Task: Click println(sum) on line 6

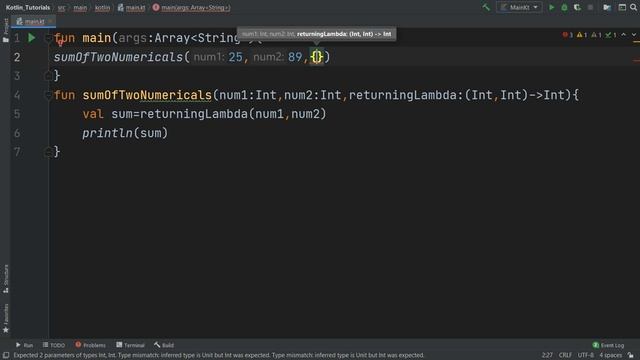Action: [125, 133]
